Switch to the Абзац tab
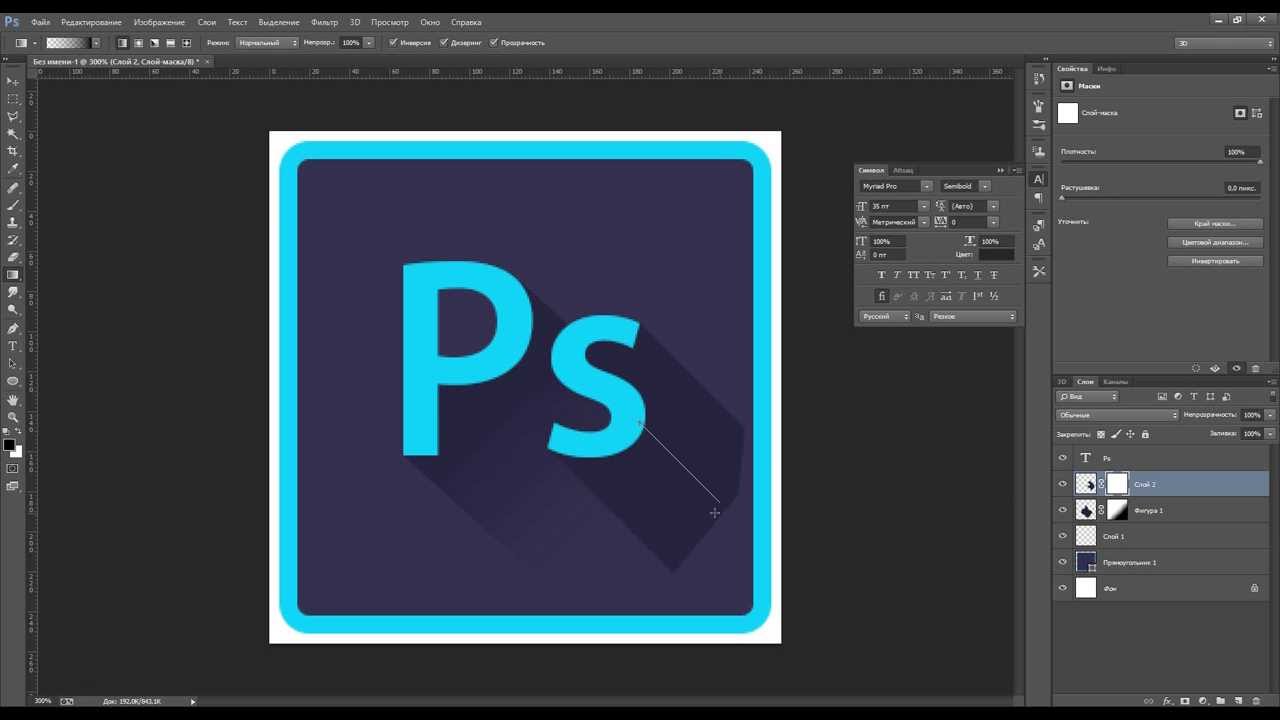Screen dimensions: 1280x720 point(903,170)
